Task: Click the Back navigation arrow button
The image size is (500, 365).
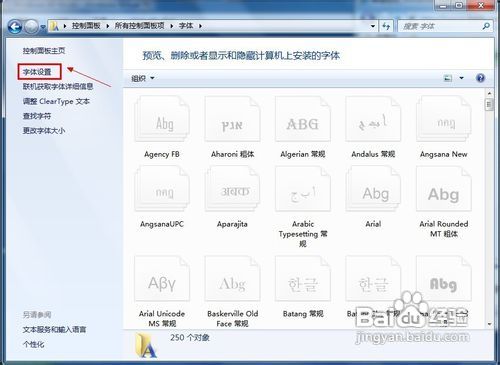Action: pyautogui.click(x=15, y=26)
